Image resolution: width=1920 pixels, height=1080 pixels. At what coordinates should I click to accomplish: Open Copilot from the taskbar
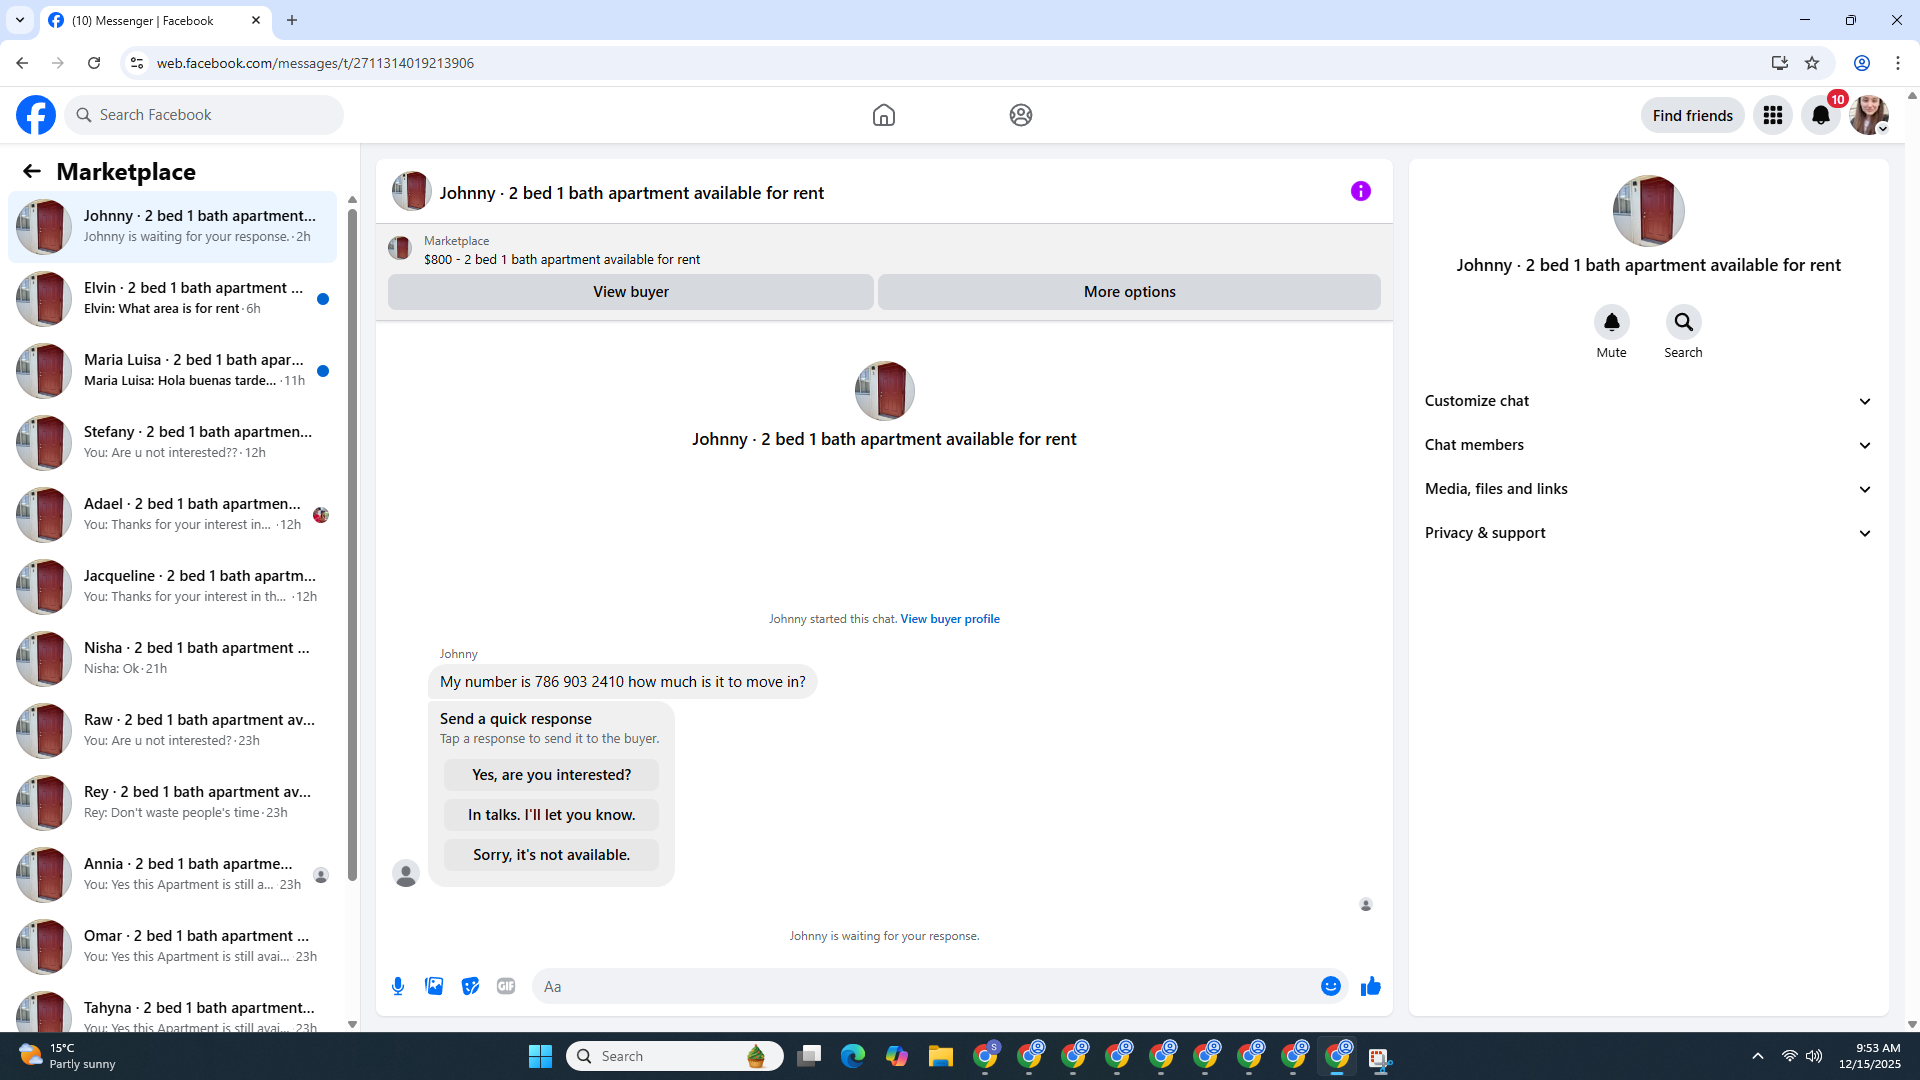tap(897, 1056)
